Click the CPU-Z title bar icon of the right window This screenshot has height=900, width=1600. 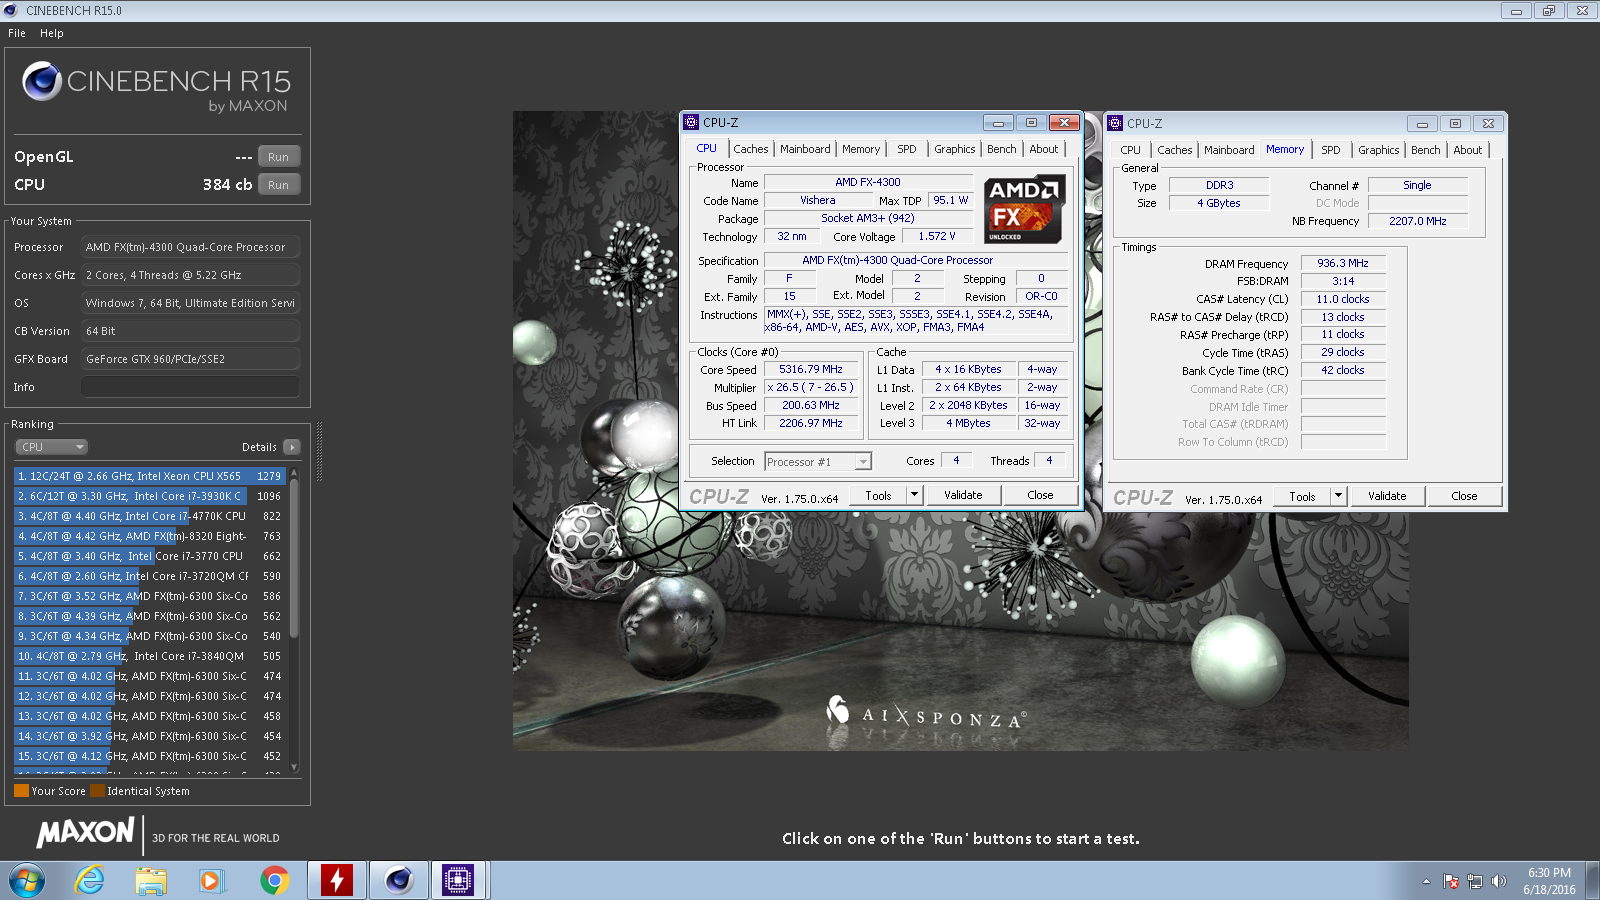[1115, 123]
